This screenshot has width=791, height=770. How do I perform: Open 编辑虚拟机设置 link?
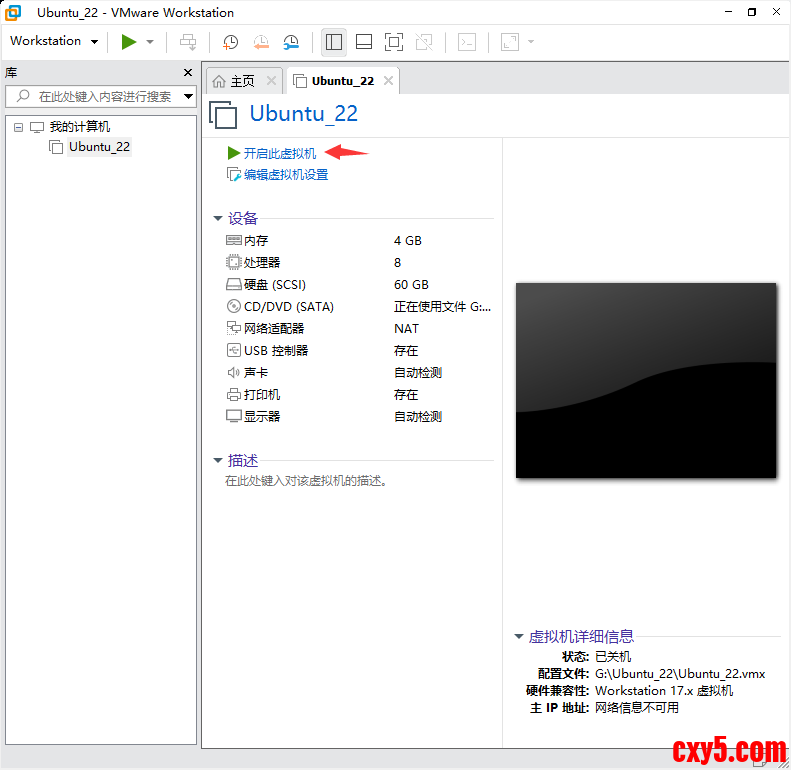pos(285,175)
